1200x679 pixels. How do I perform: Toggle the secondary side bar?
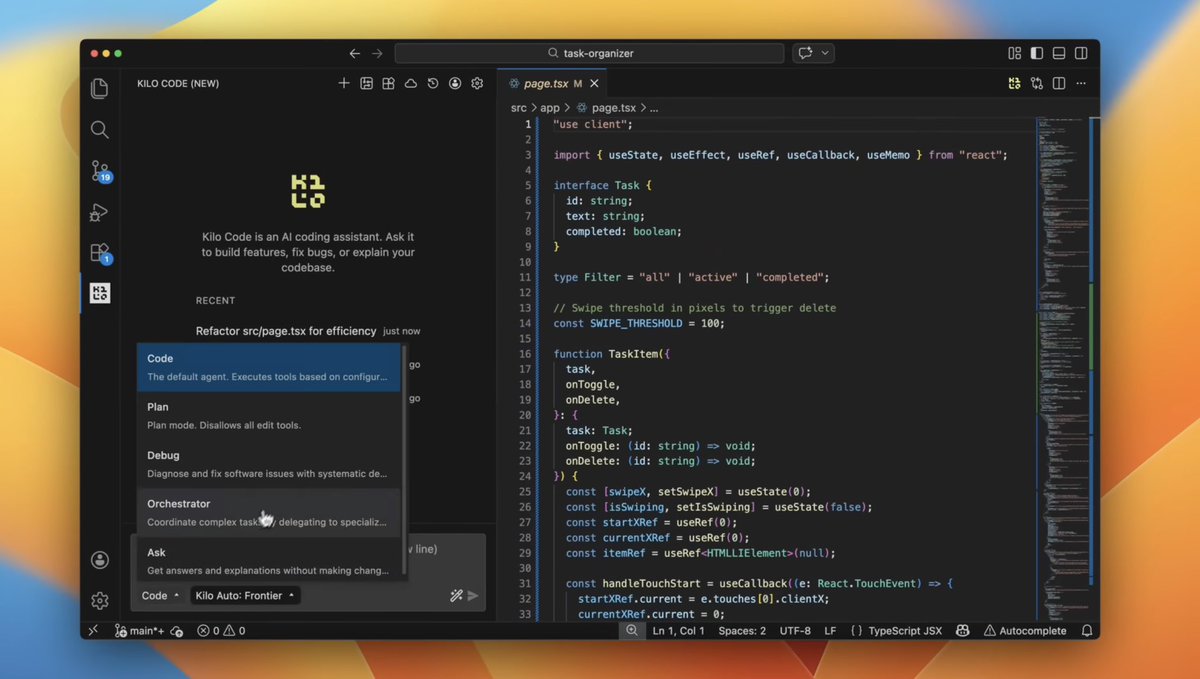(x=1081, y=52)
